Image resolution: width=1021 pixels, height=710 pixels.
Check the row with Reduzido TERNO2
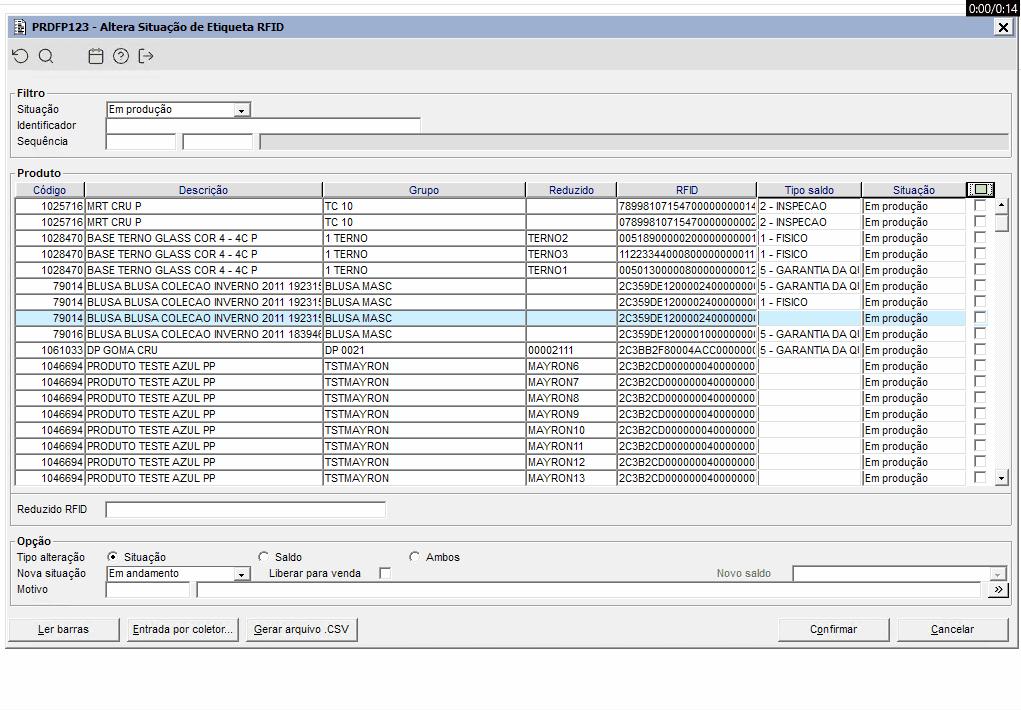pos(979,238)
